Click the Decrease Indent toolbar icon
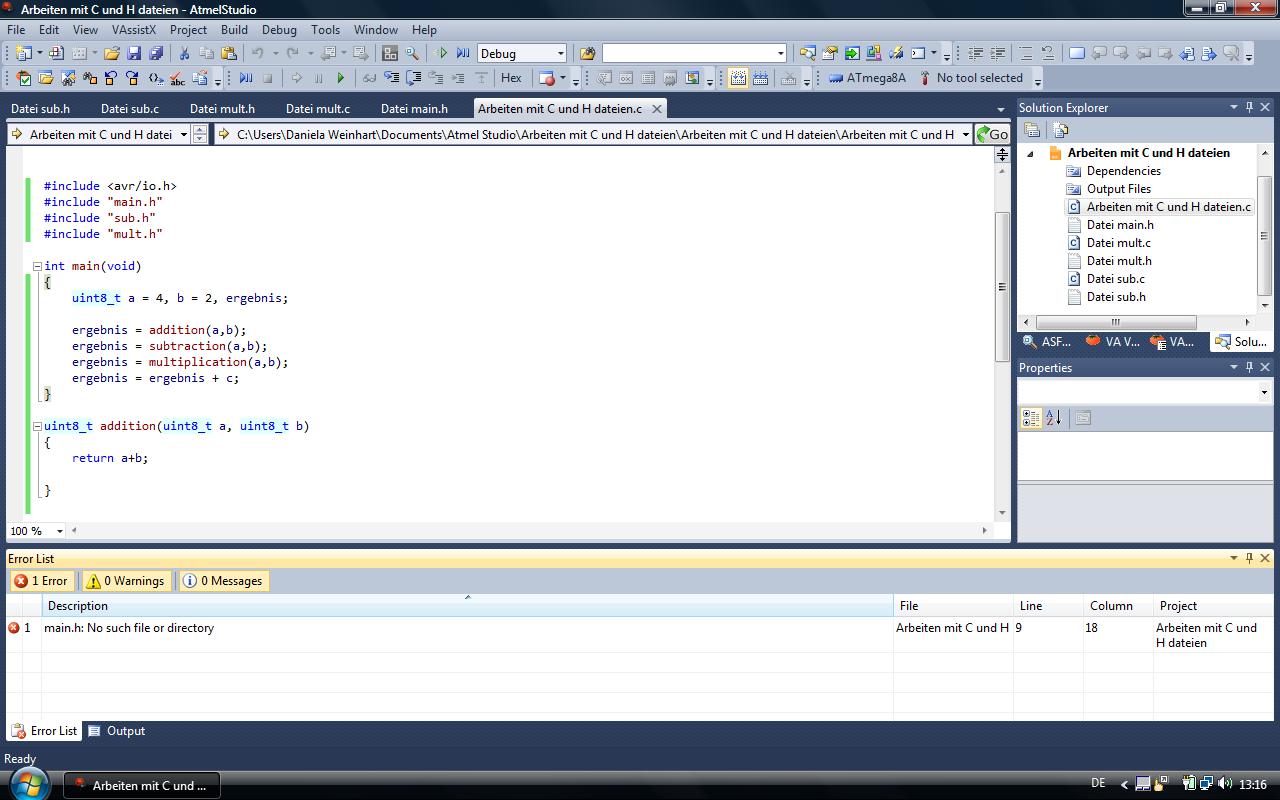The width and height of the screenshot is (1280, 800). pos(975,54)
